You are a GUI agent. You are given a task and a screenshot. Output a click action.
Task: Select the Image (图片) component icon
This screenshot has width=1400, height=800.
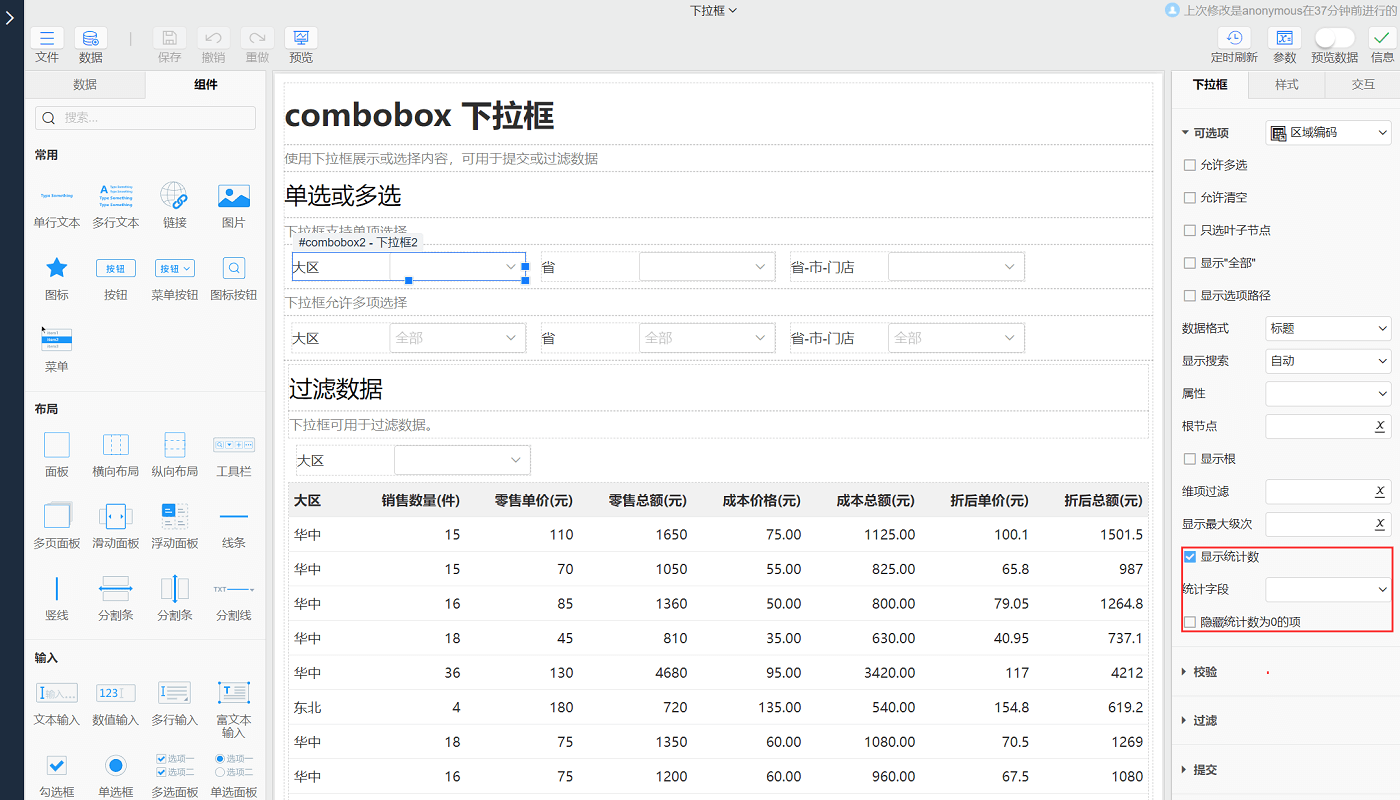pos(233,196)
